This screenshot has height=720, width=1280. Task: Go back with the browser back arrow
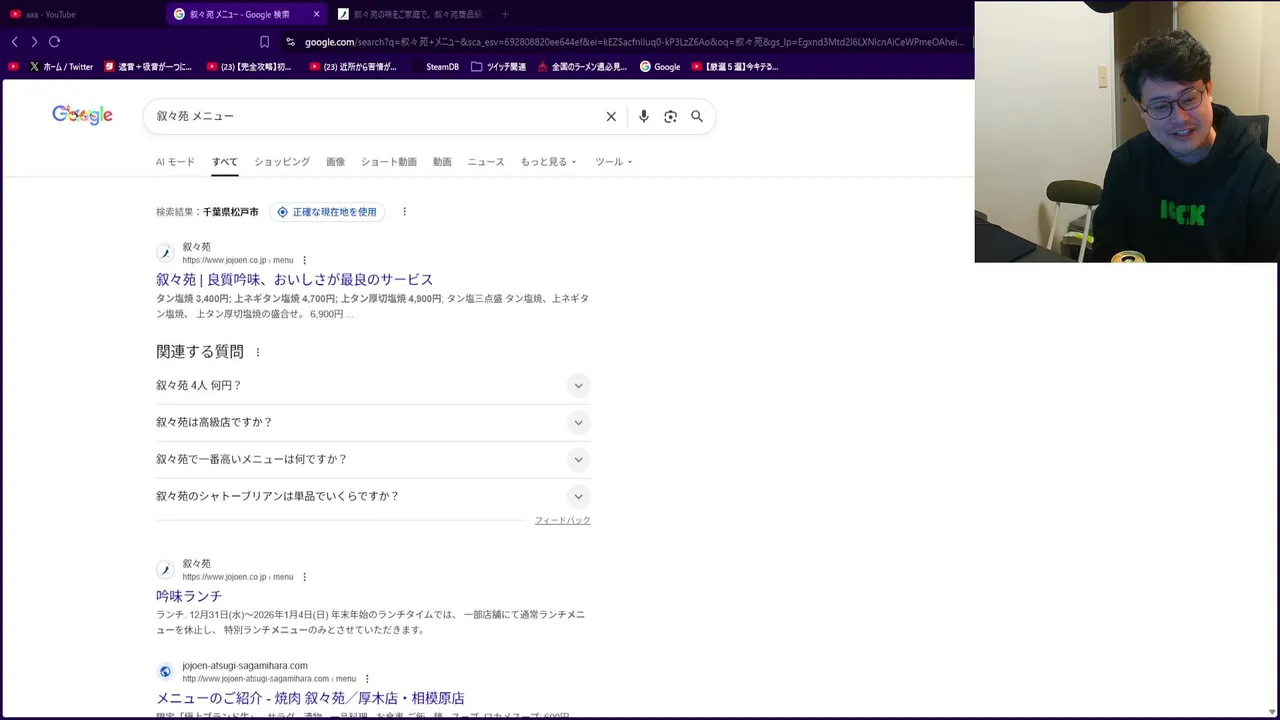pyautogui.click(x=14, y=42)
